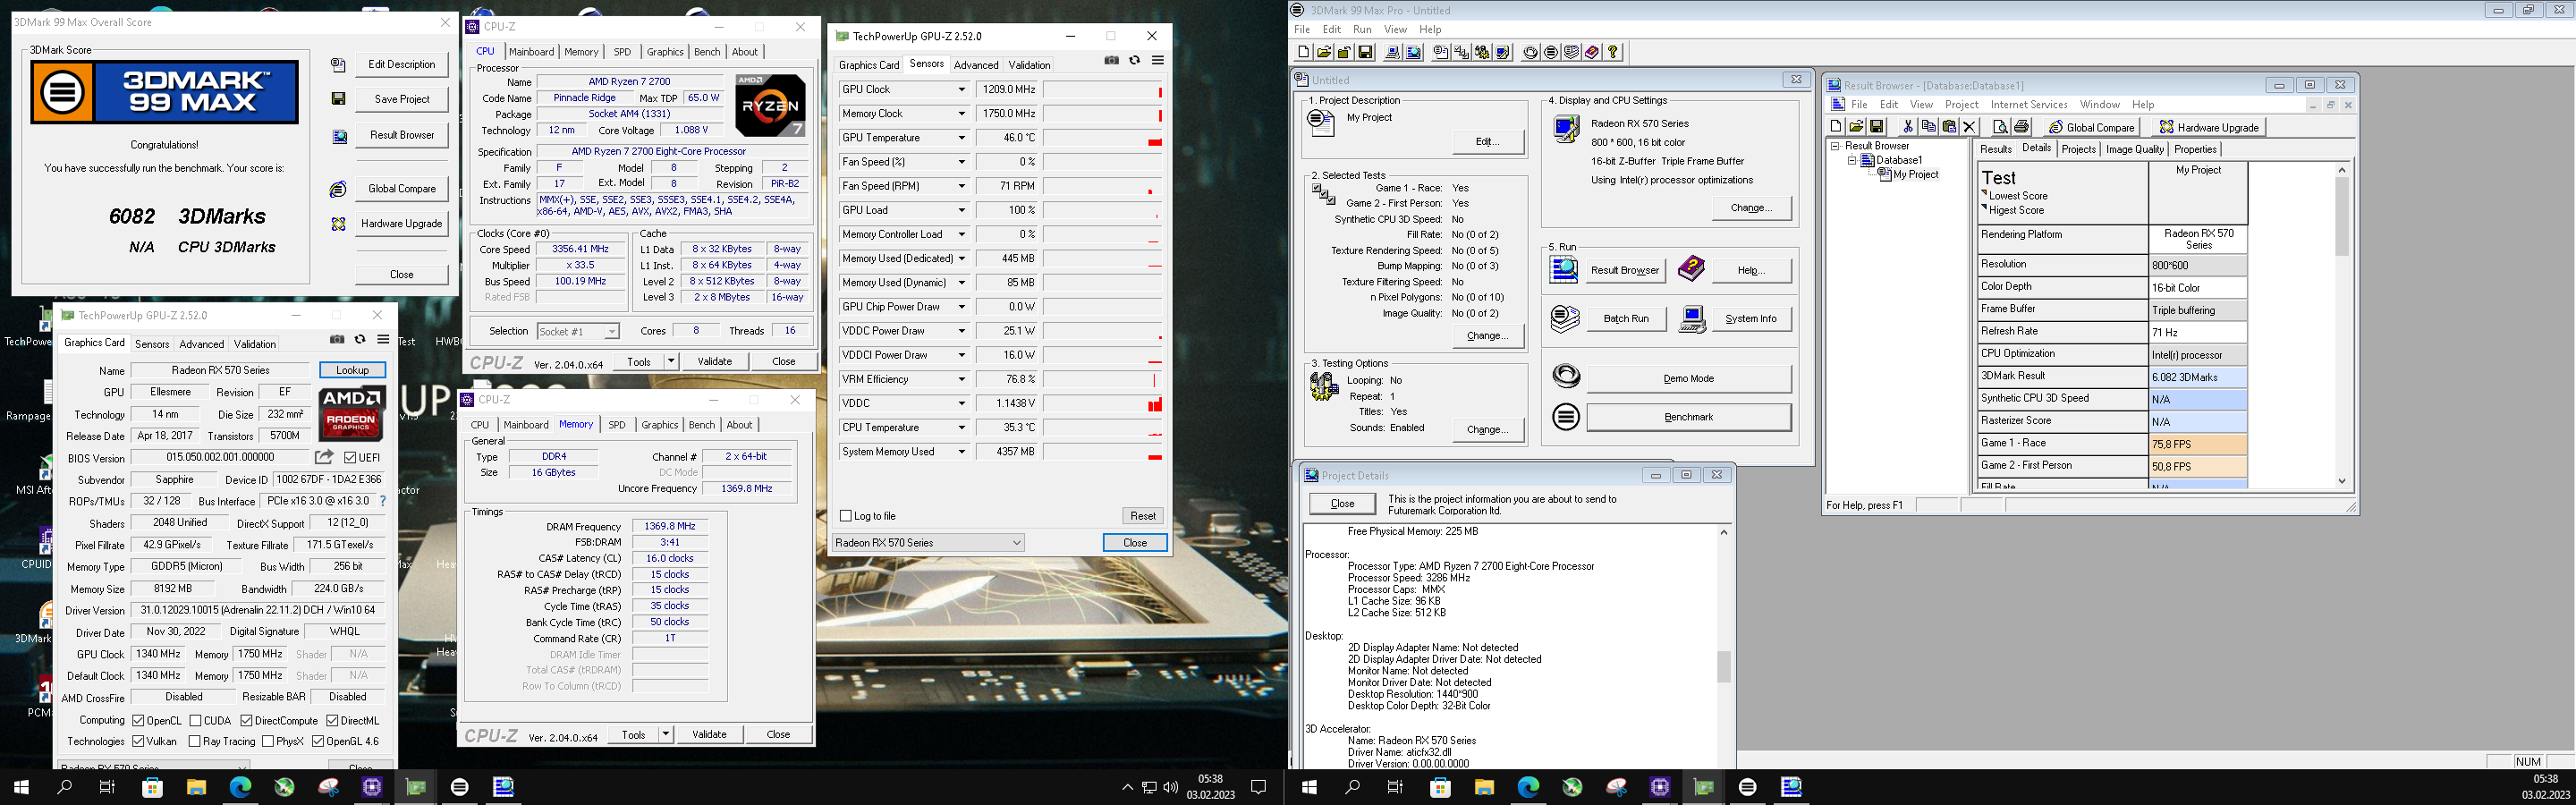The height and width of the screenshot is (805, 2576).
Task: Click Windows Start button on left taskbar
Action: pyautogui.click(x=21, y=787)
